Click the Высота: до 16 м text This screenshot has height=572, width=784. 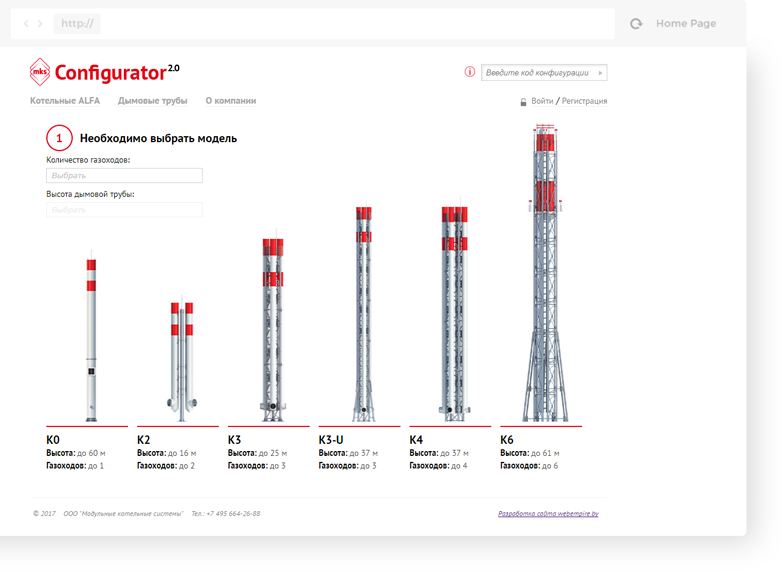pyautogui.click(x=166, y=453)
